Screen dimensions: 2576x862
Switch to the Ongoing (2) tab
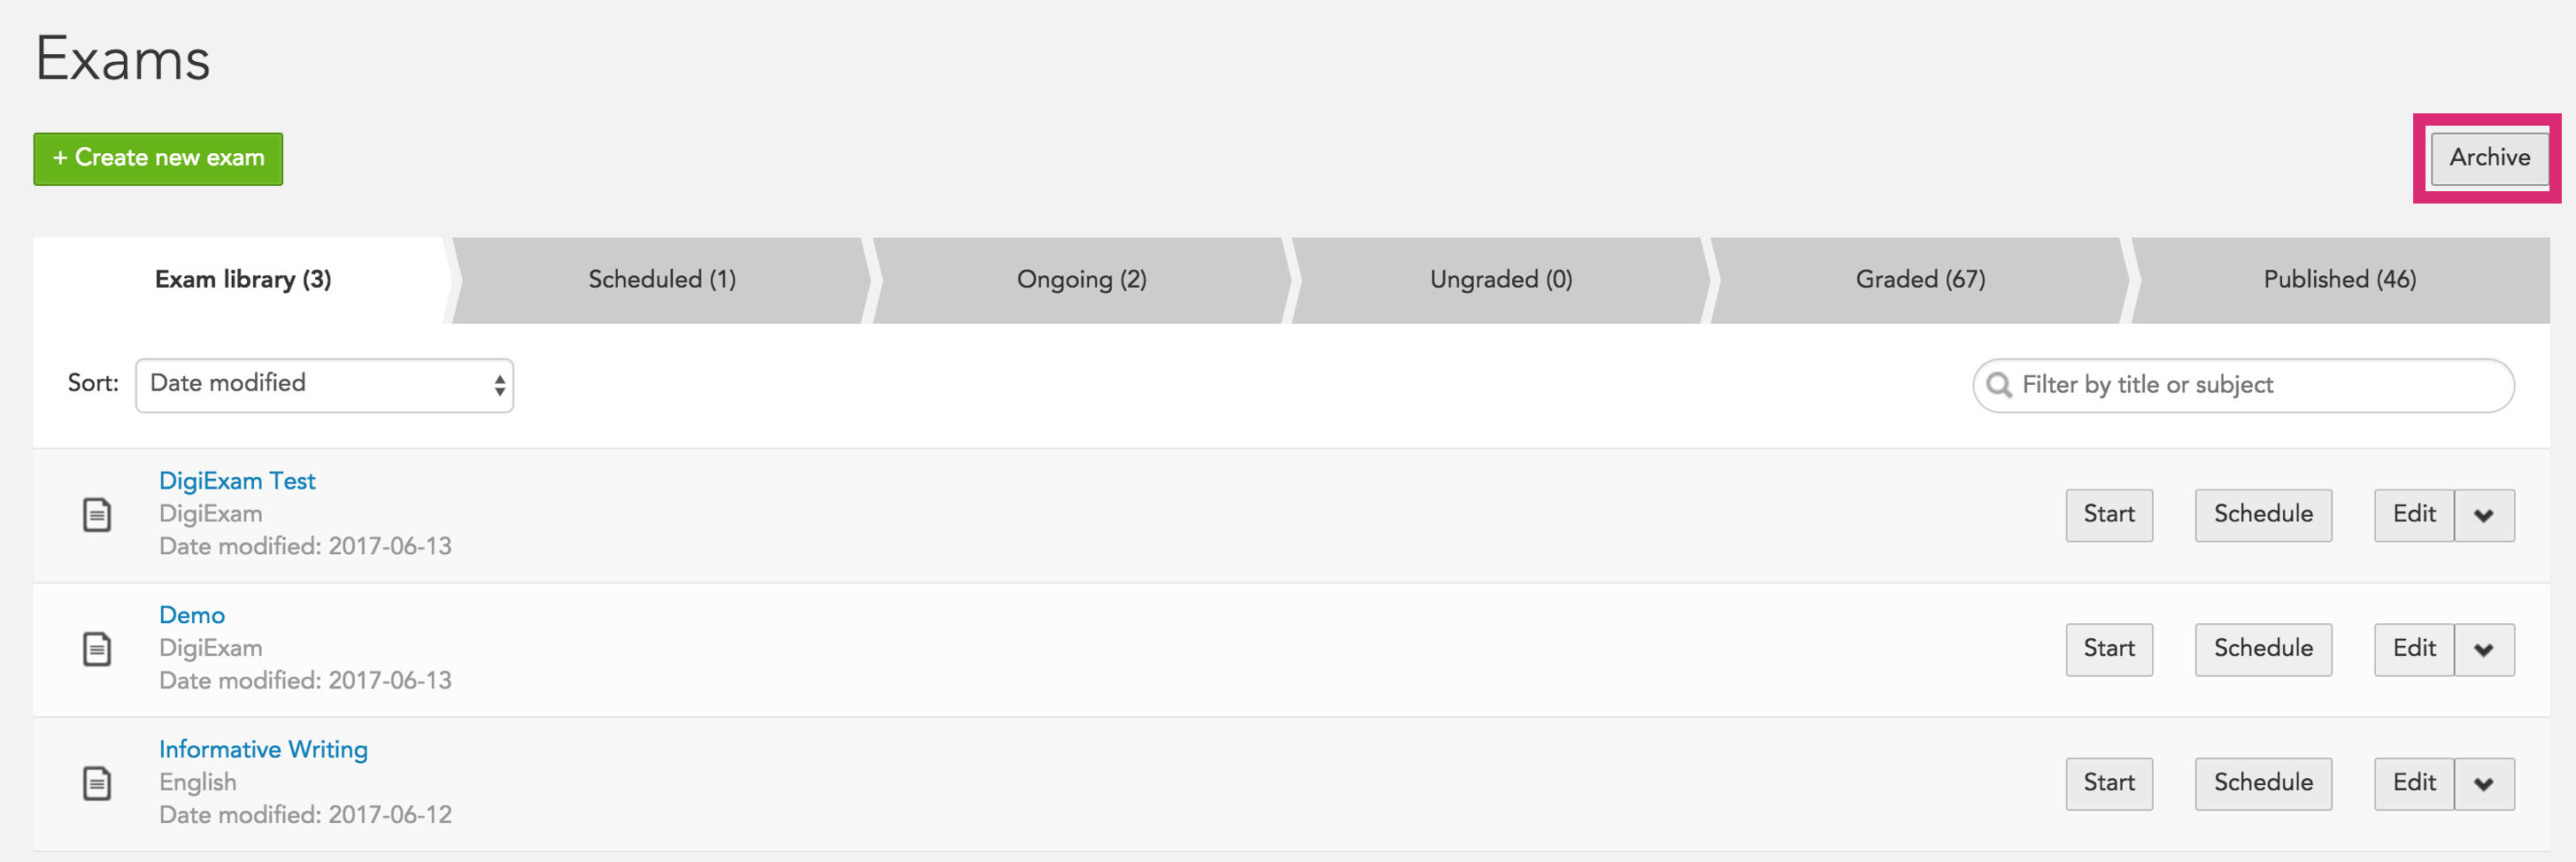1082,280
